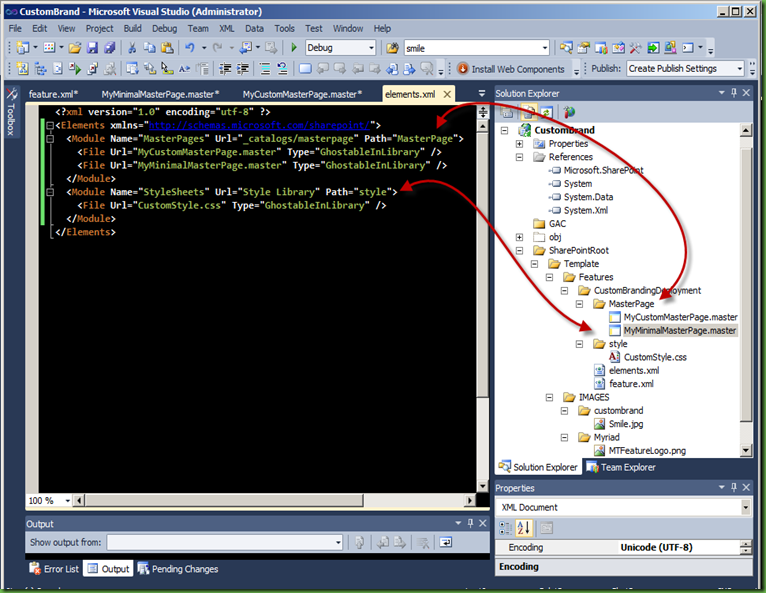Select MTFeatureLogo.png in the tree
Image resolution: width=766 pixels, height=593 pixels.
click(x=647, y=451)
